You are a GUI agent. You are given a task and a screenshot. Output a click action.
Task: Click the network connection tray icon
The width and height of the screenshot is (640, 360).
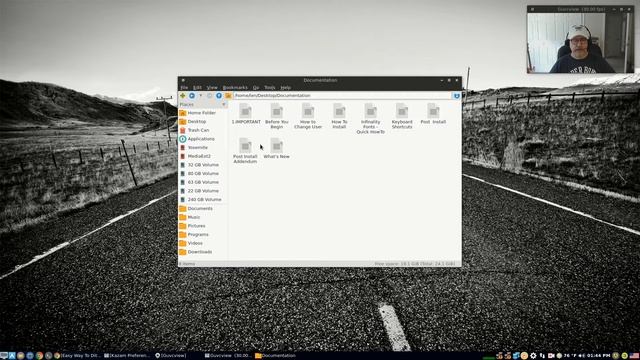542,356
